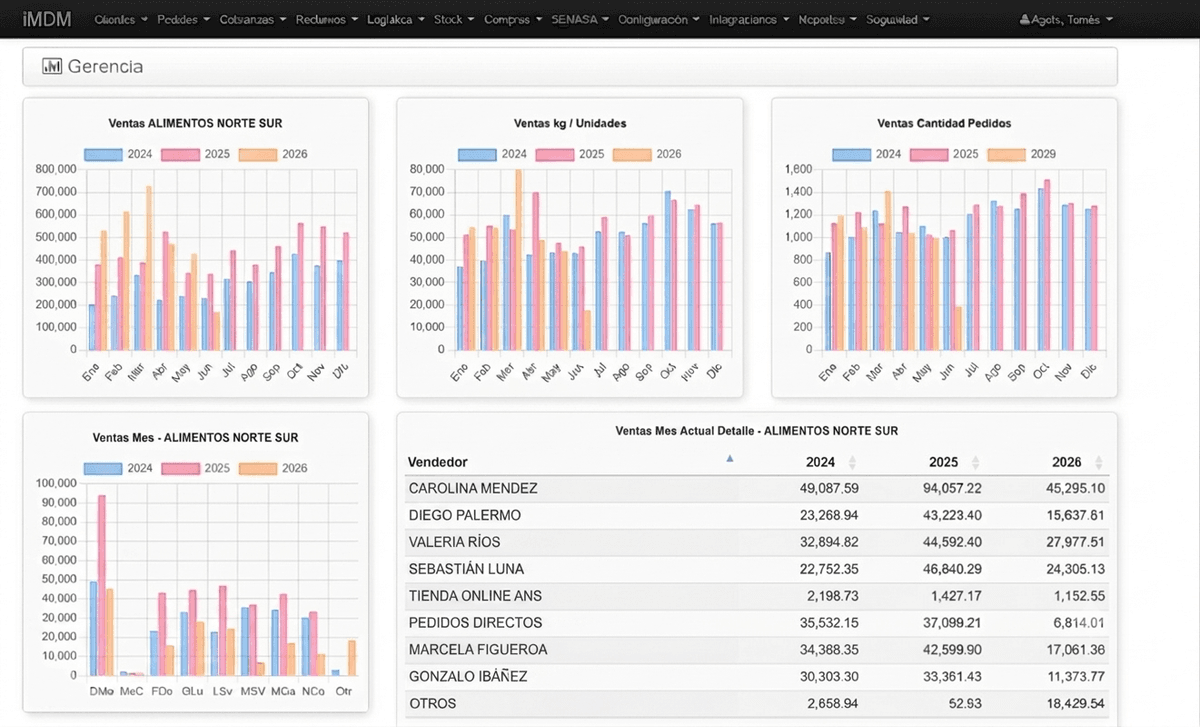Click blue 2024 legend swatch in Ventas Mes chart

(x=103, y=468)
